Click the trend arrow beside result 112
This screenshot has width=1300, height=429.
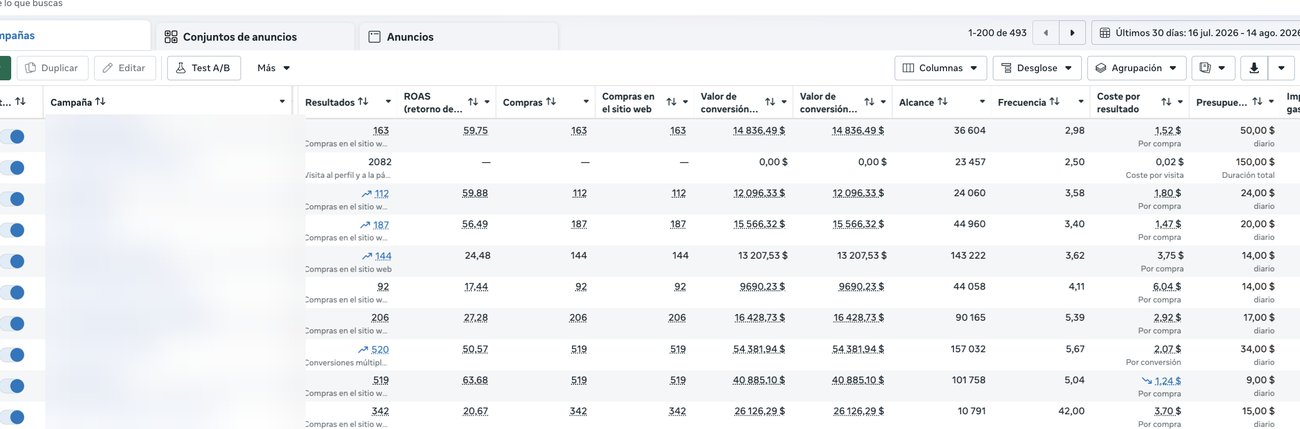point(366,194)
